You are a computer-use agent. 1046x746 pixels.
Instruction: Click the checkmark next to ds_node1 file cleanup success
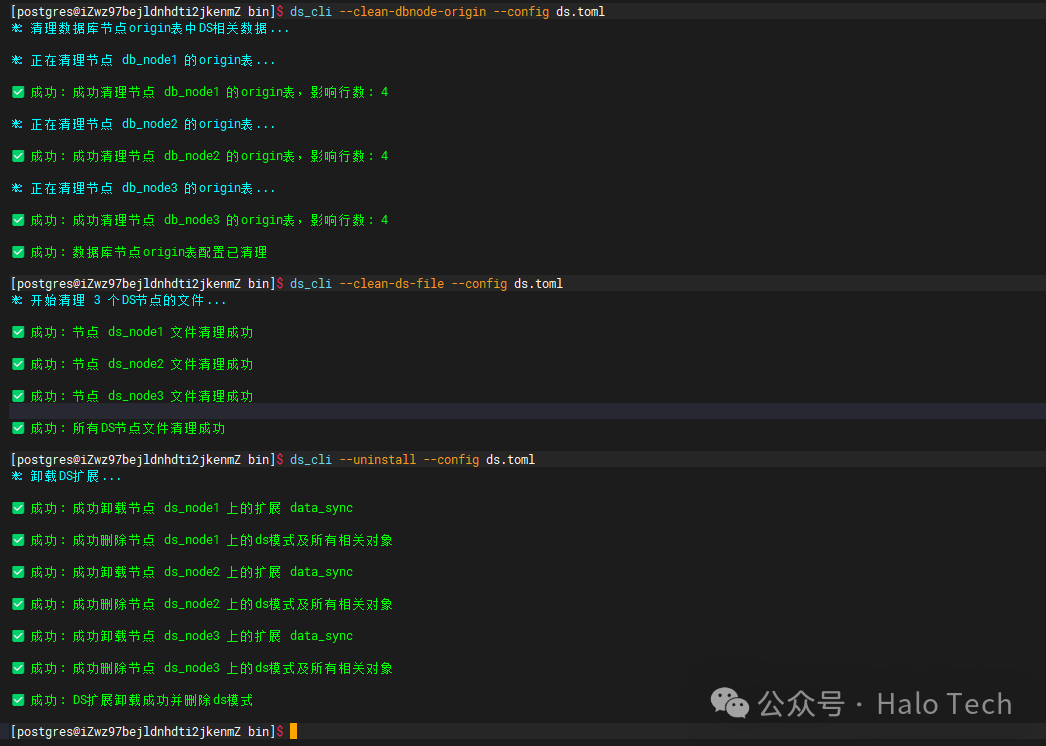[x=18, y=332]
